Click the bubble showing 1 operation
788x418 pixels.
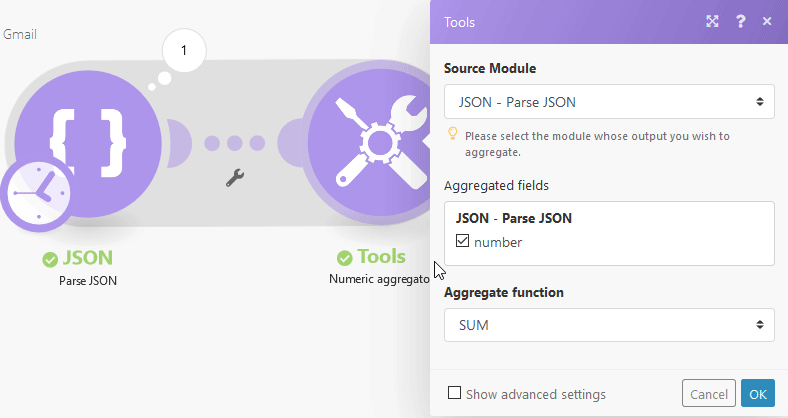coord(184,50)
